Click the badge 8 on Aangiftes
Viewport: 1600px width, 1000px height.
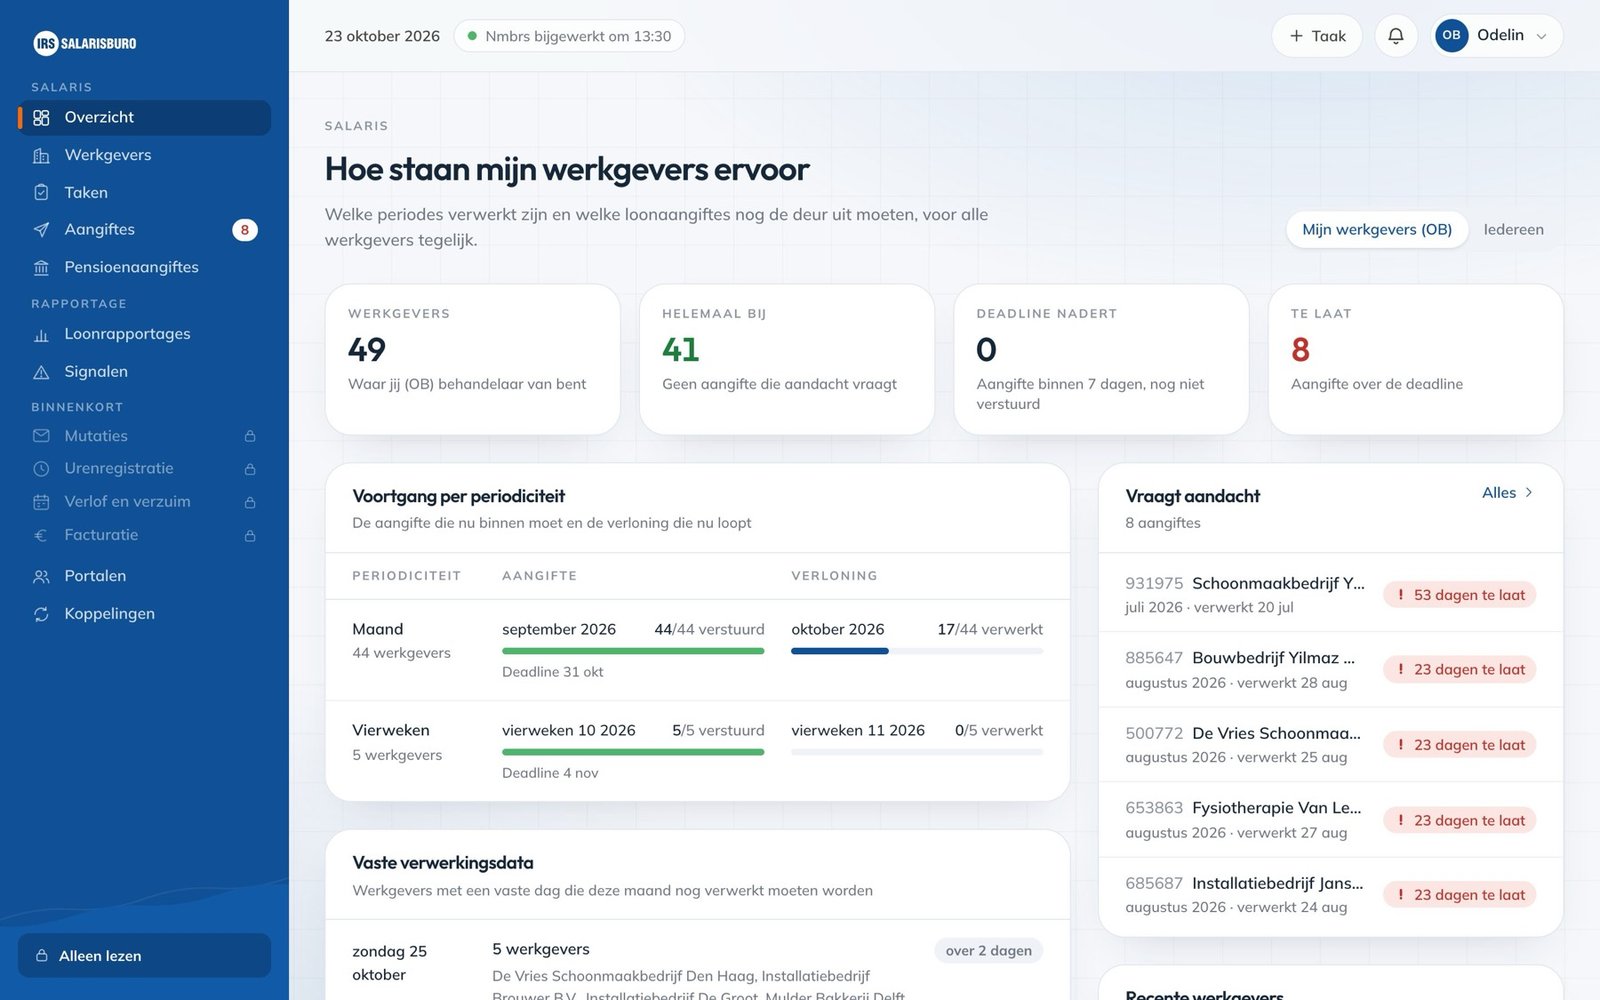(245, 230)
